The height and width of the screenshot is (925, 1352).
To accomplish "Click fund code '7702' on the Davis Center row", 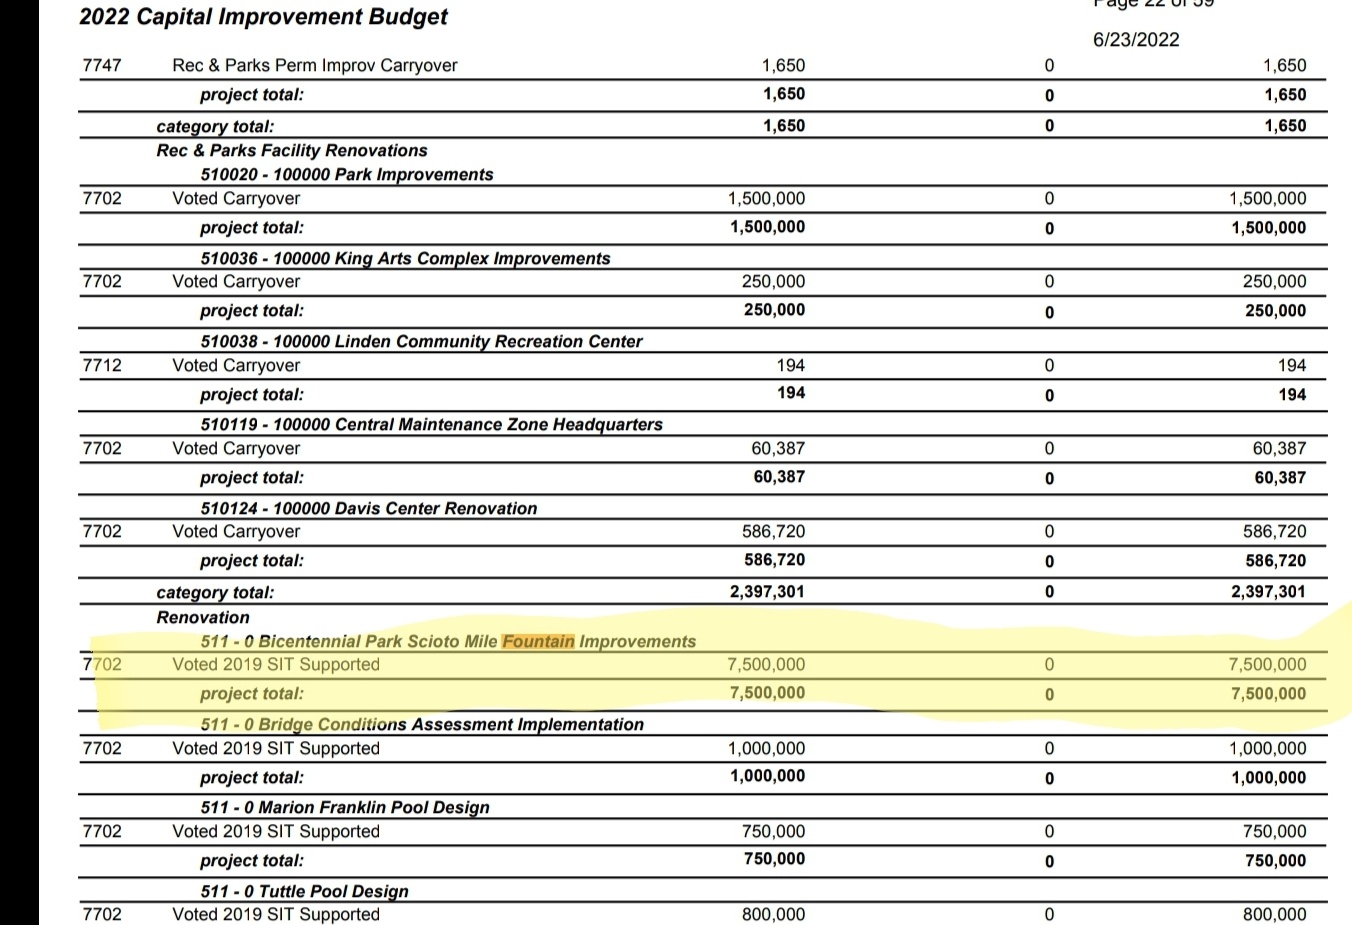I will tap(102, 532).
